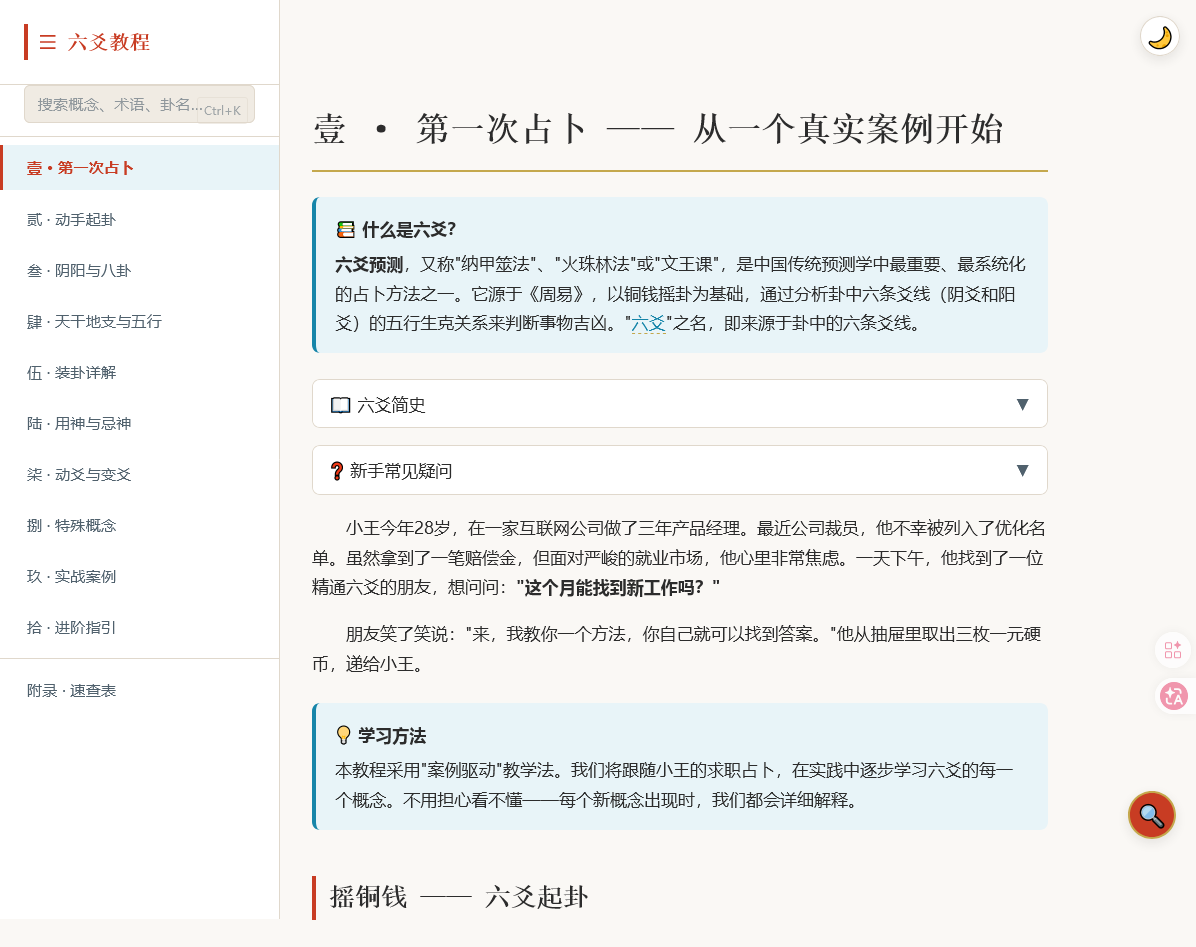Screen dimensions: 1196x947
Task: Go to 拾 · 进阶指引
Action: pos(140,628)
